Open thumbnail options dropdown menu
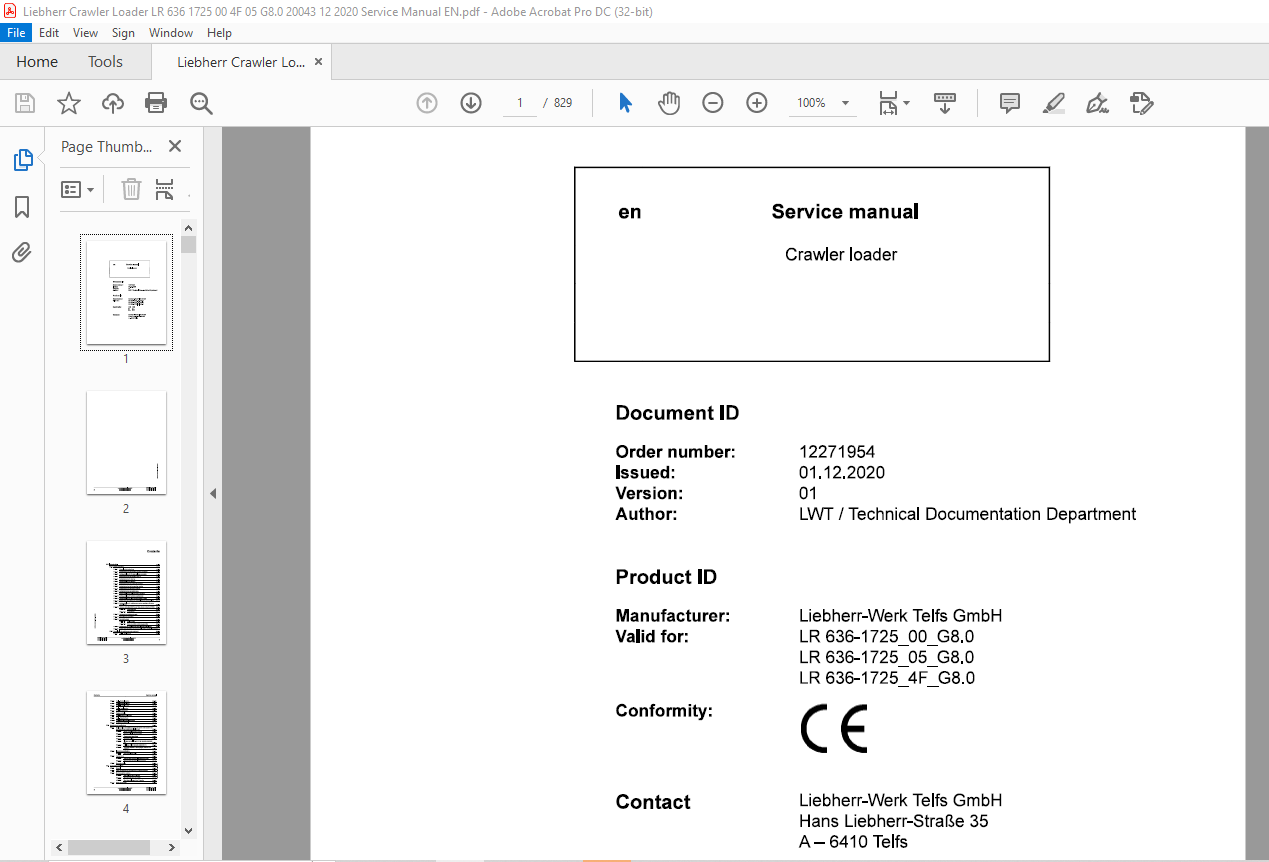The width and height of the screenshot is (1269, 862). pos(78,189)
